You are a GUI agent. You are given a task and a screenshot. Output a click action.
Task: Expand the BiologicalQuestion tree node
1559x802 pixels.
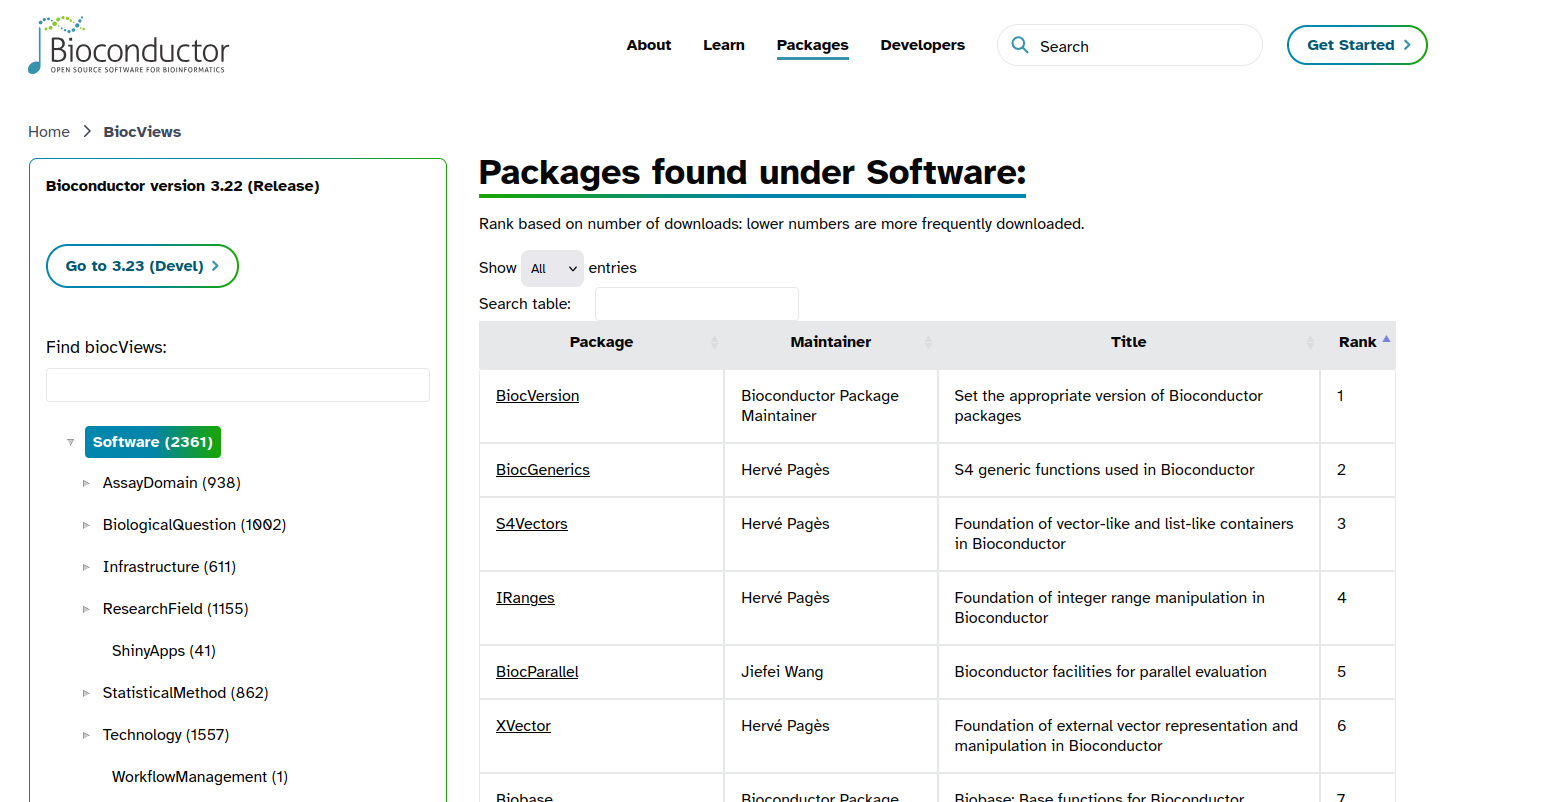click(x=86, y=525)
